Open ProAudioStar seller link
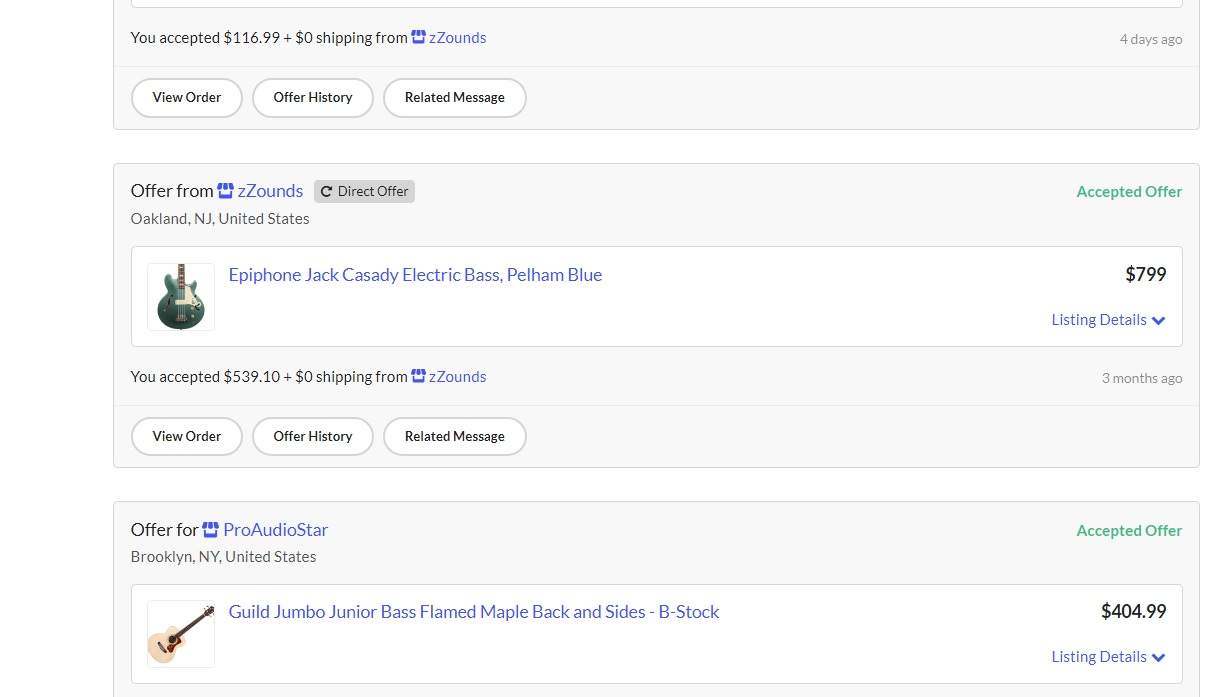The image size is (1206, 697). coord(275,530)
